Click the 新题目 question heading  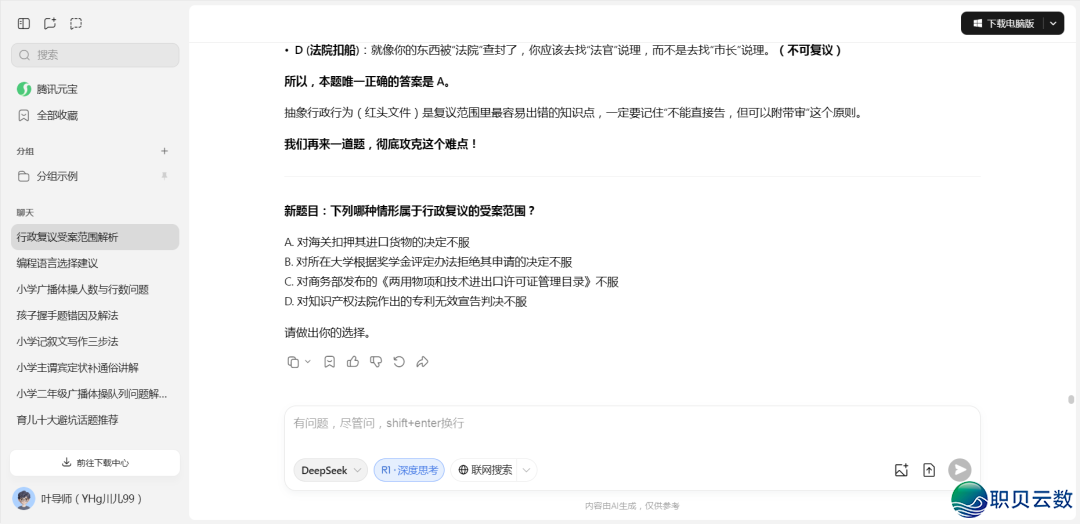point(410,211)
